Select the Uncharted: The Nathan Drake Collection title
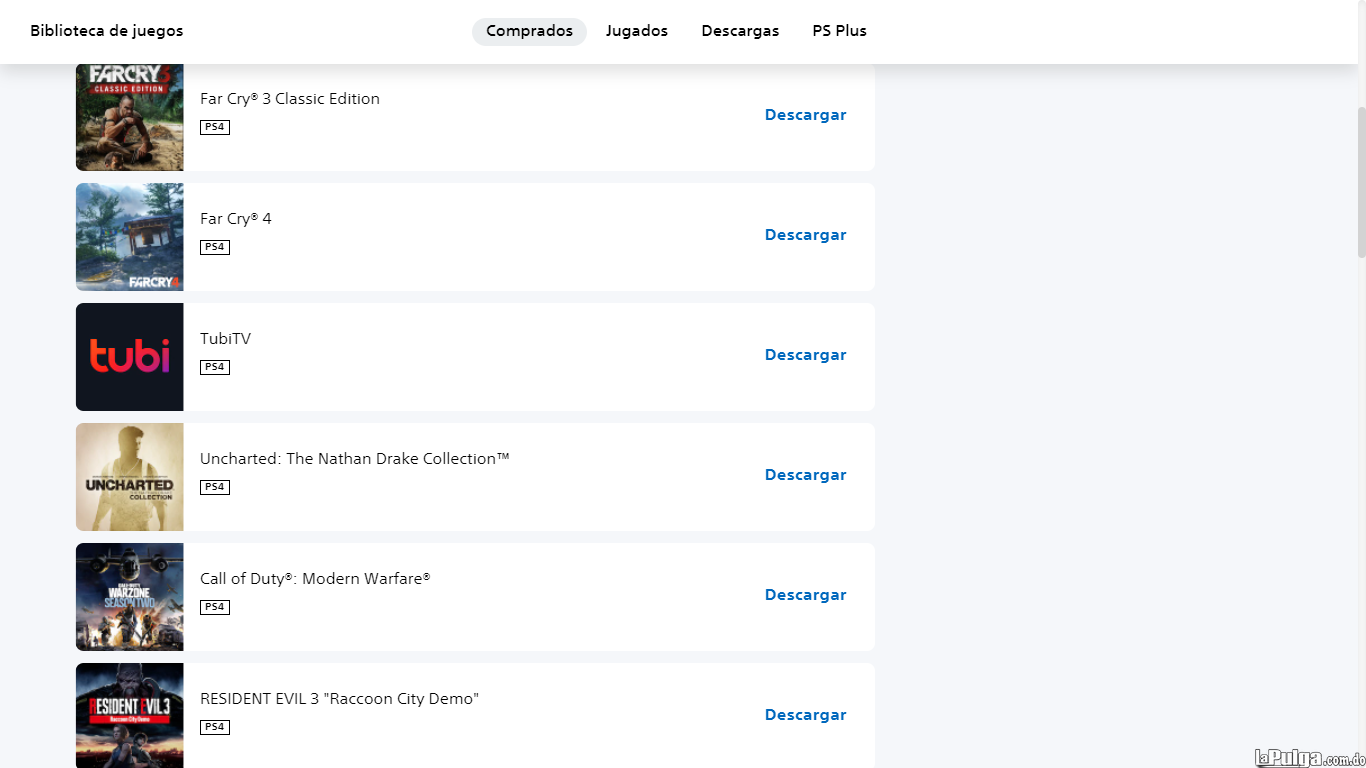This screenshot has height=768, width=1366. click(x=355, y=459)
